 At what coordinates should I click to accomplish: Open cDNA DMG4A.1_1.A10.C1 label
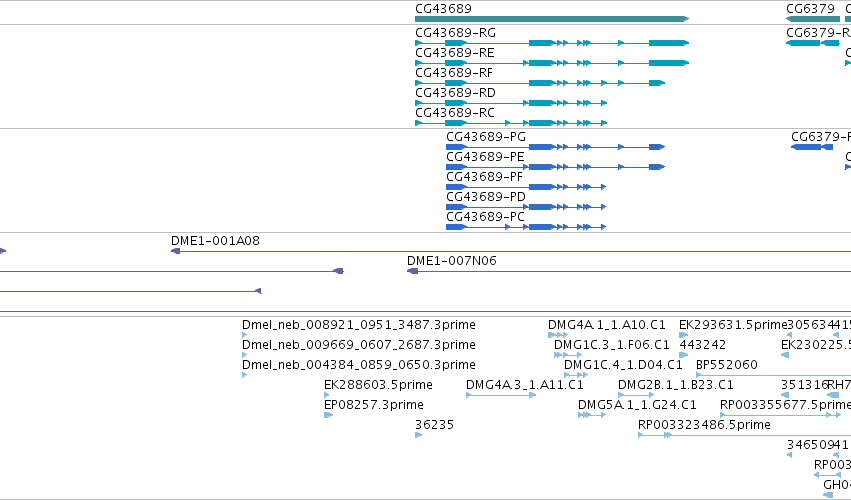tap(606, 325)
